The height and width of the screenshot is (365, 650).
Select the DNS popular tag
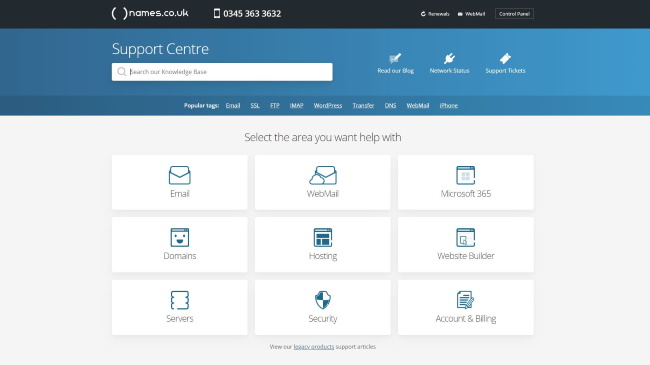click(390, 105)
